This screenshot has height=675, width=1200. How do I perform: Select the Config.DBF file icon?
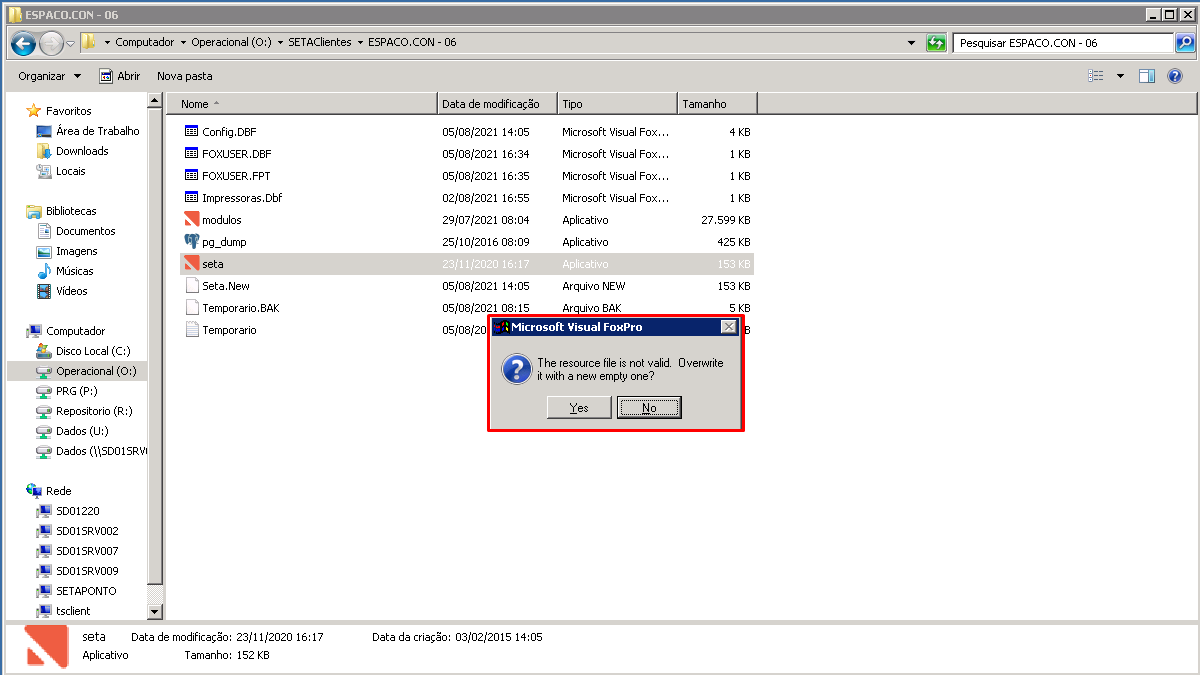192,132
